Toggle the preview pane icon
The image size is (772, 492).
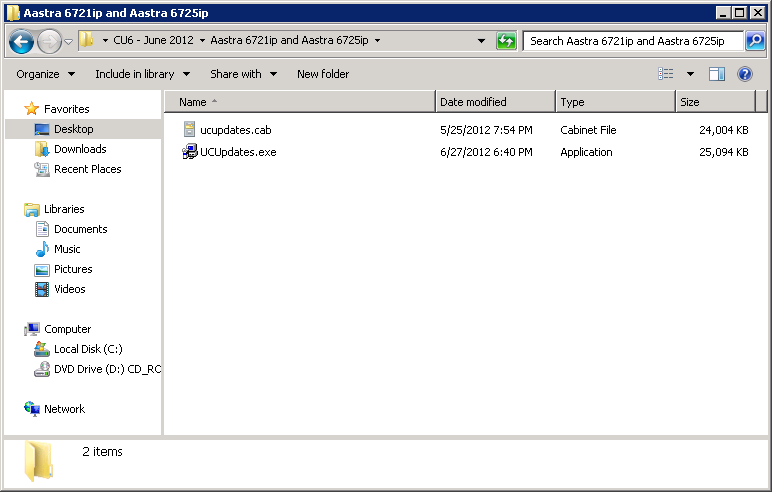point(716,74)
